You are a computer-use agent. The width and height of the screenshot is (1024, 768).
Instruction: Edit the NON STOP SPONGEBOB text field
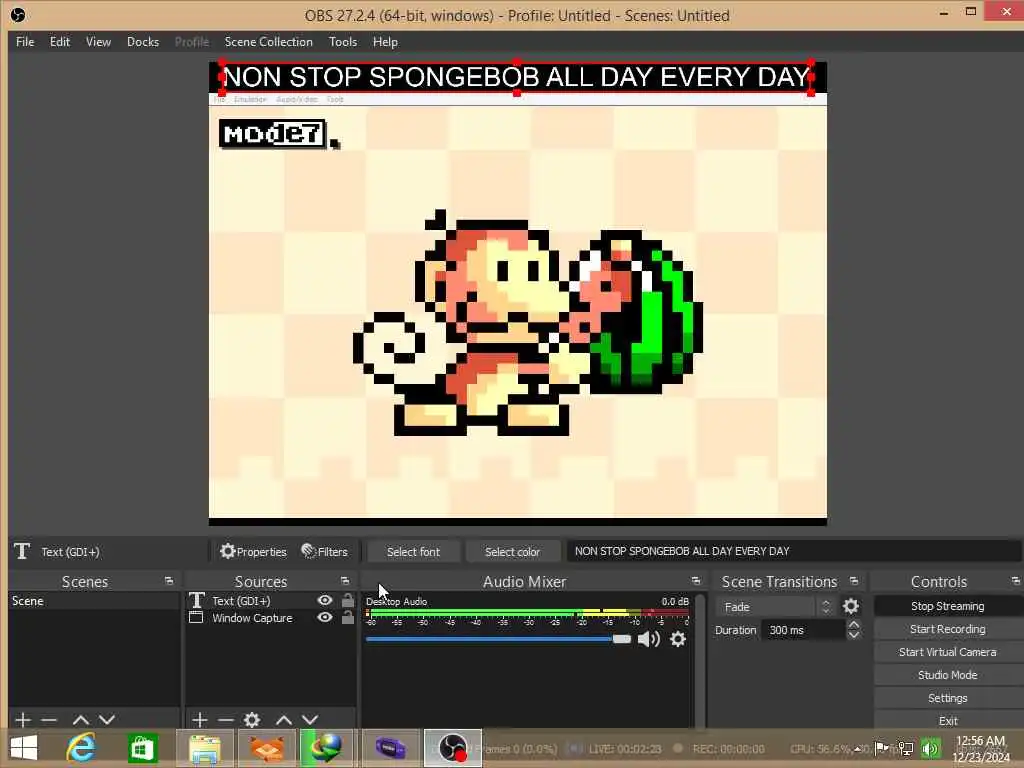pos(793,552)
